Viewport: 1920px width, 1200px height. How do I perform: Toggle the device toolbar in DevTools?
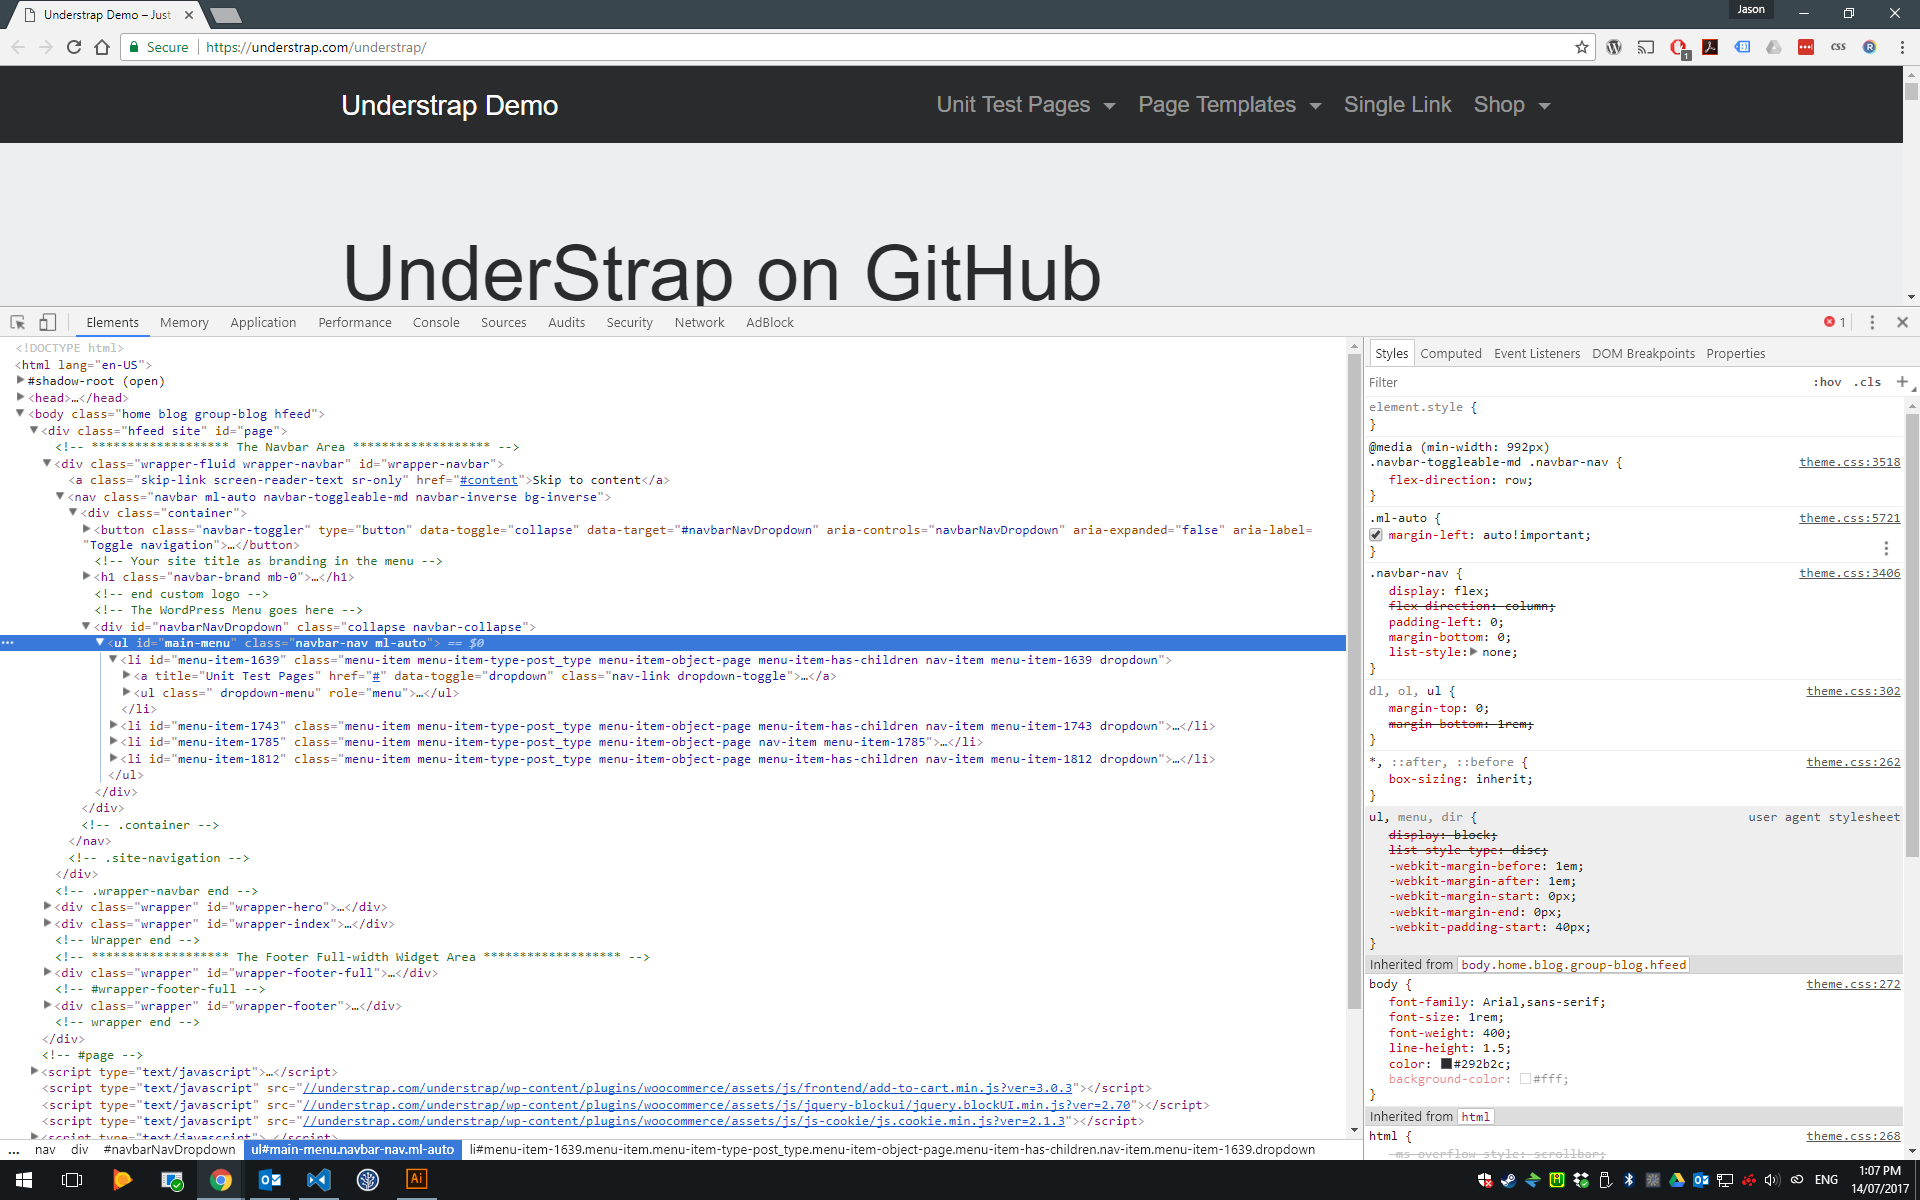(47, 322)
